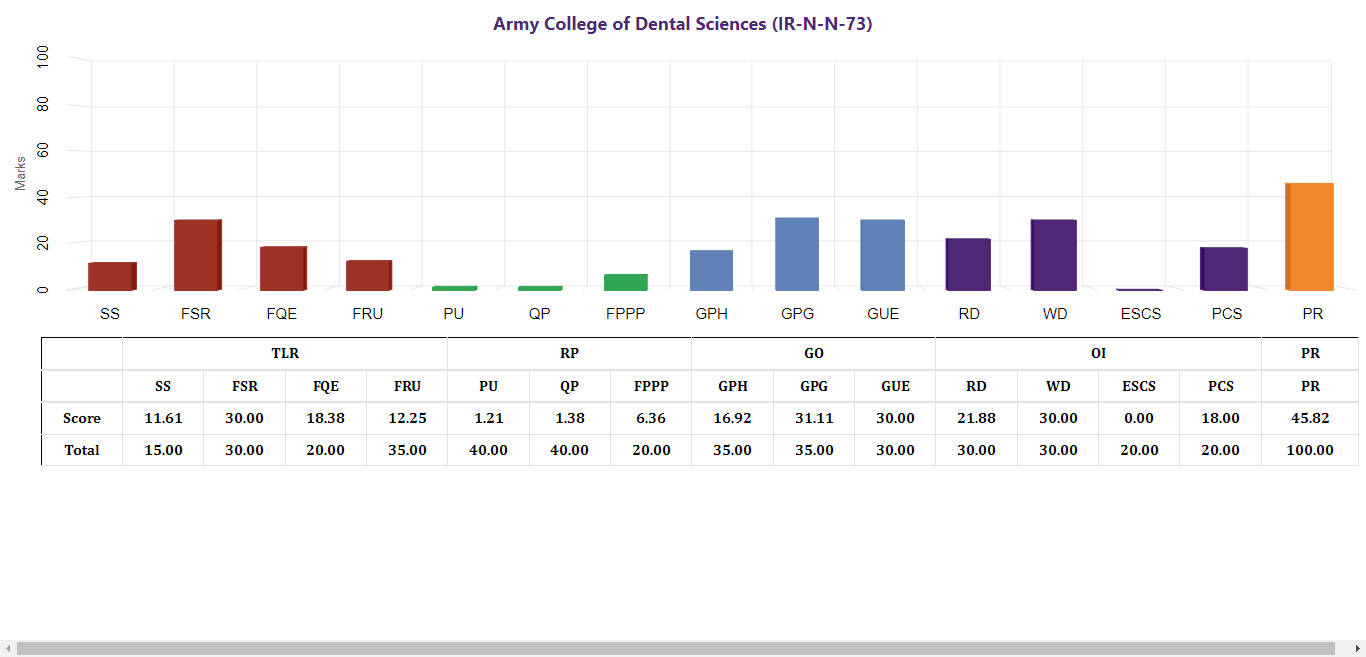Click the PCS purple bar
Image resolution: width=1366 pixels, height=657 pixels.
tap(1224, 269)
